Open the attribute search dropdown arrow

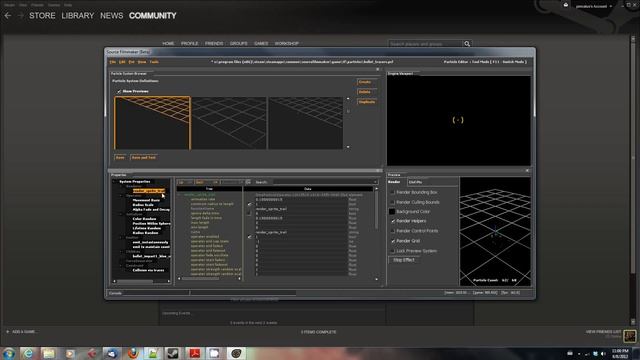click(x=375, y=182)
